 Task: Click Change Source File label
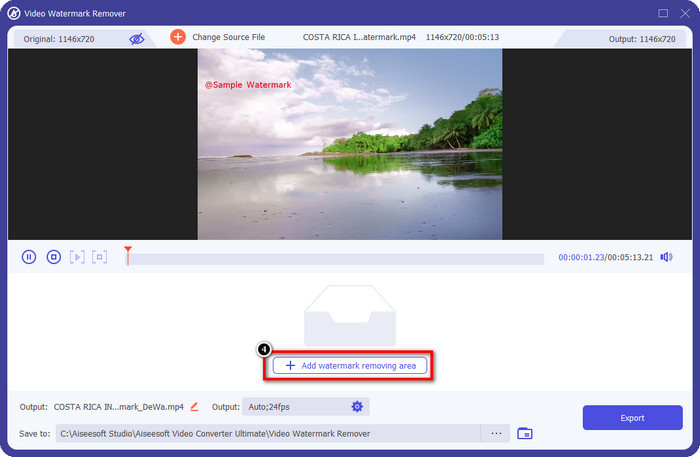[x=229, y=37]
